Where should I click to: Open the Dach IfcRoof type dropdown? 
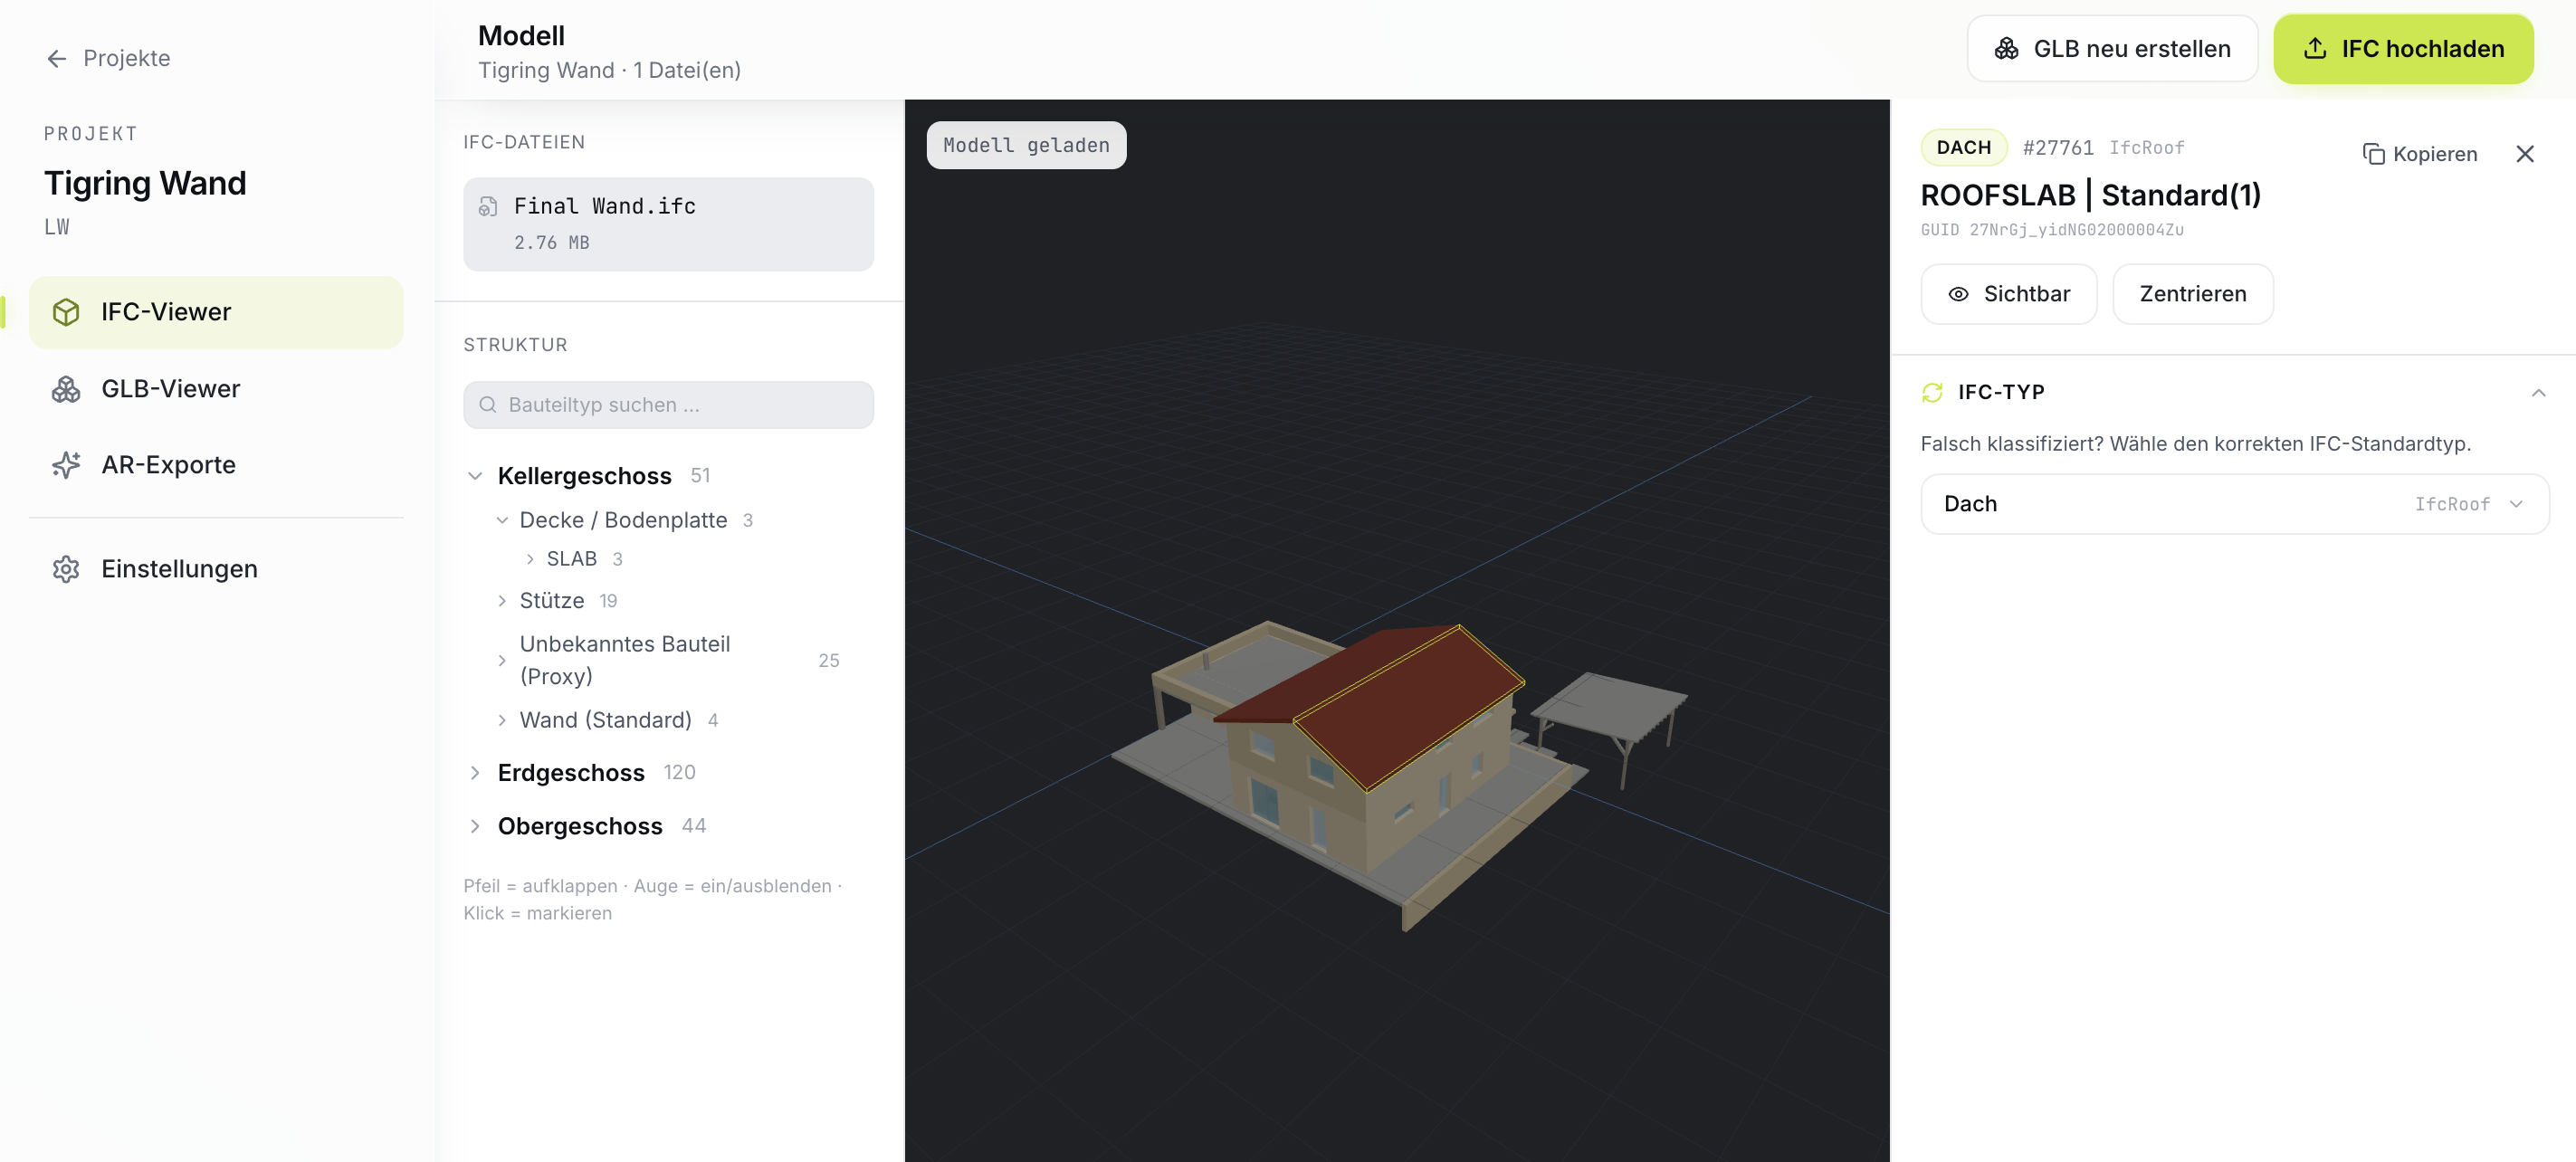click(2234, 504)
